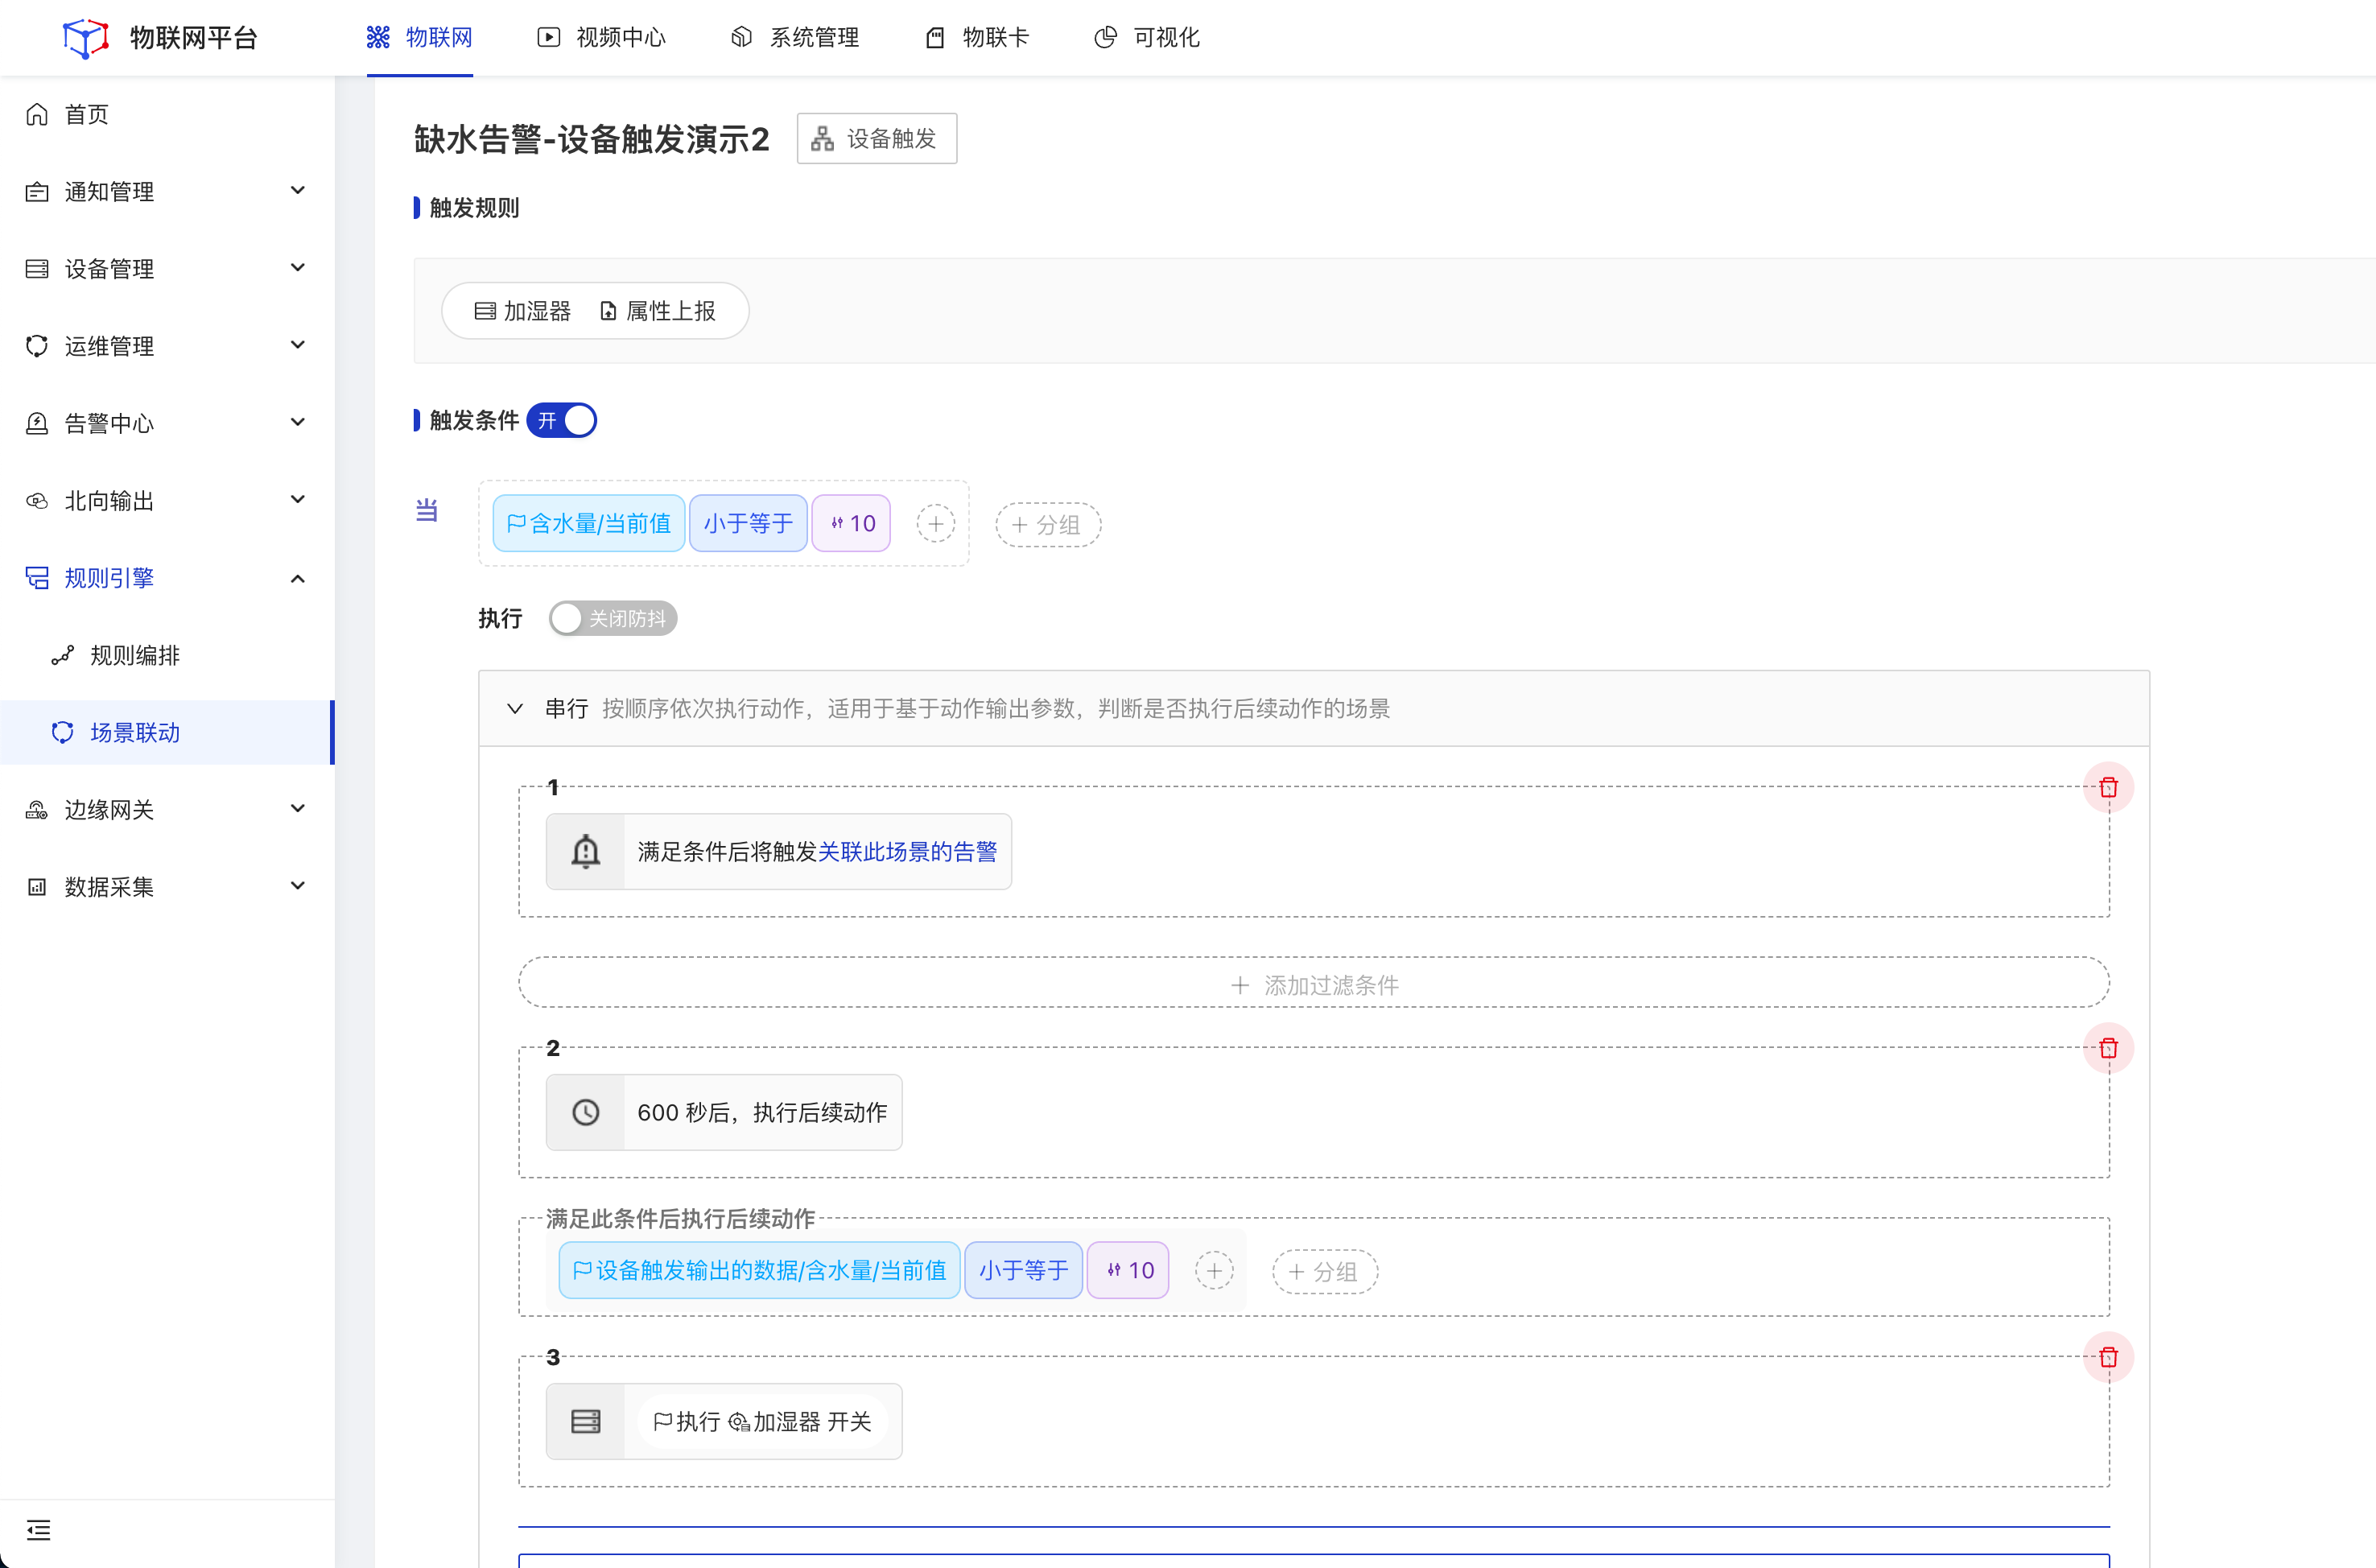Click the 添加过滤条件 button
The height and width of the screenshot is (1568, 2376).
1313,985
